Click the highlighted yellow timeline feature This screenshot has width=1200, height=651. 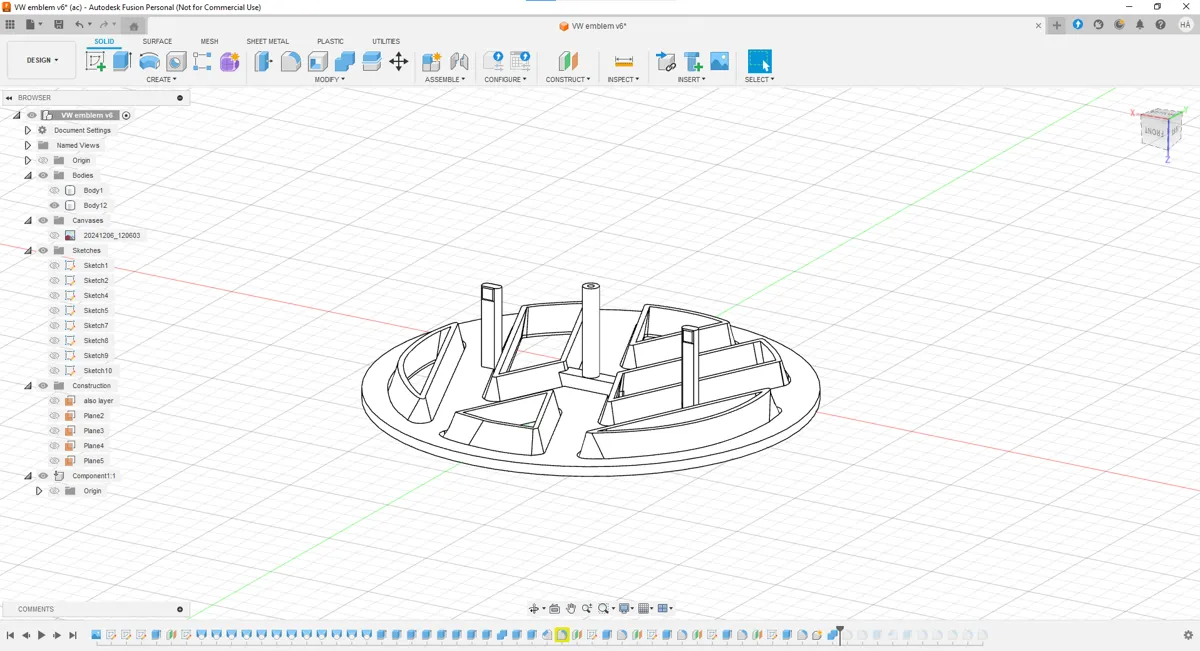562,635
